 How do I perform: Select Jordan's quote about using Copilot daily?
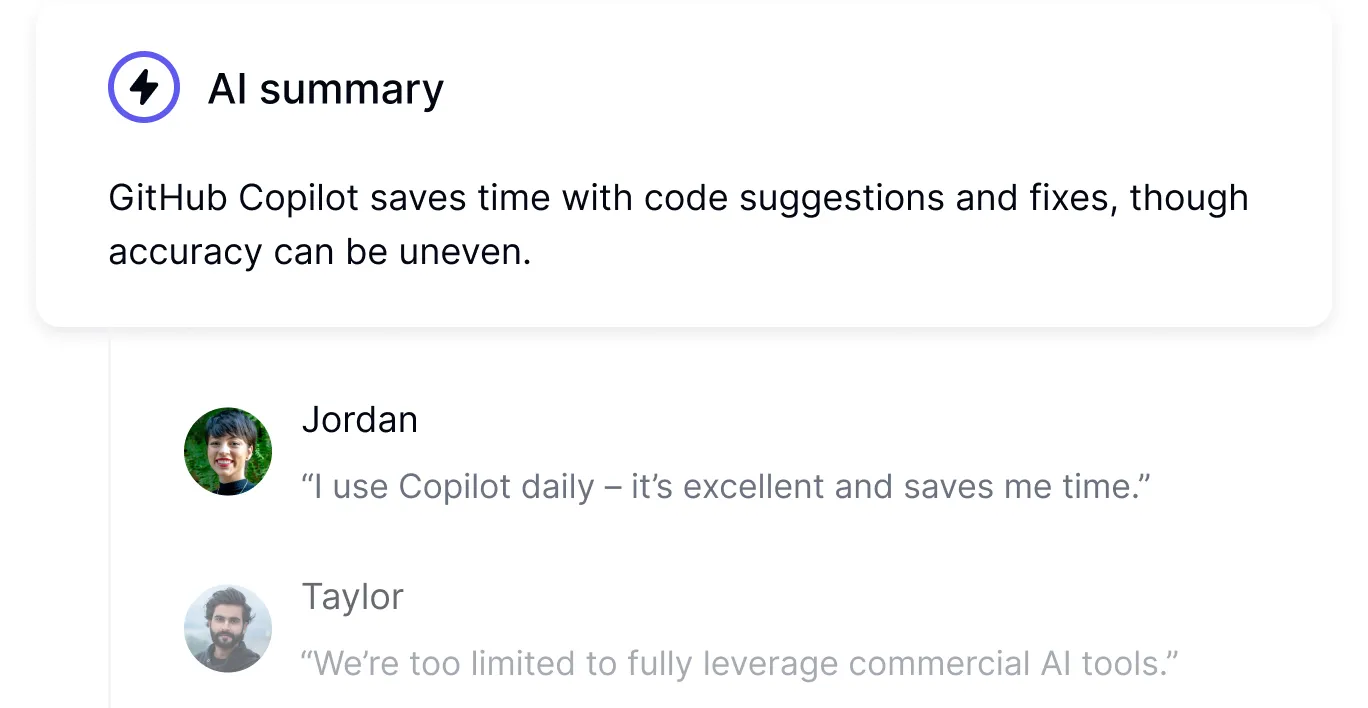coord(727,487)
